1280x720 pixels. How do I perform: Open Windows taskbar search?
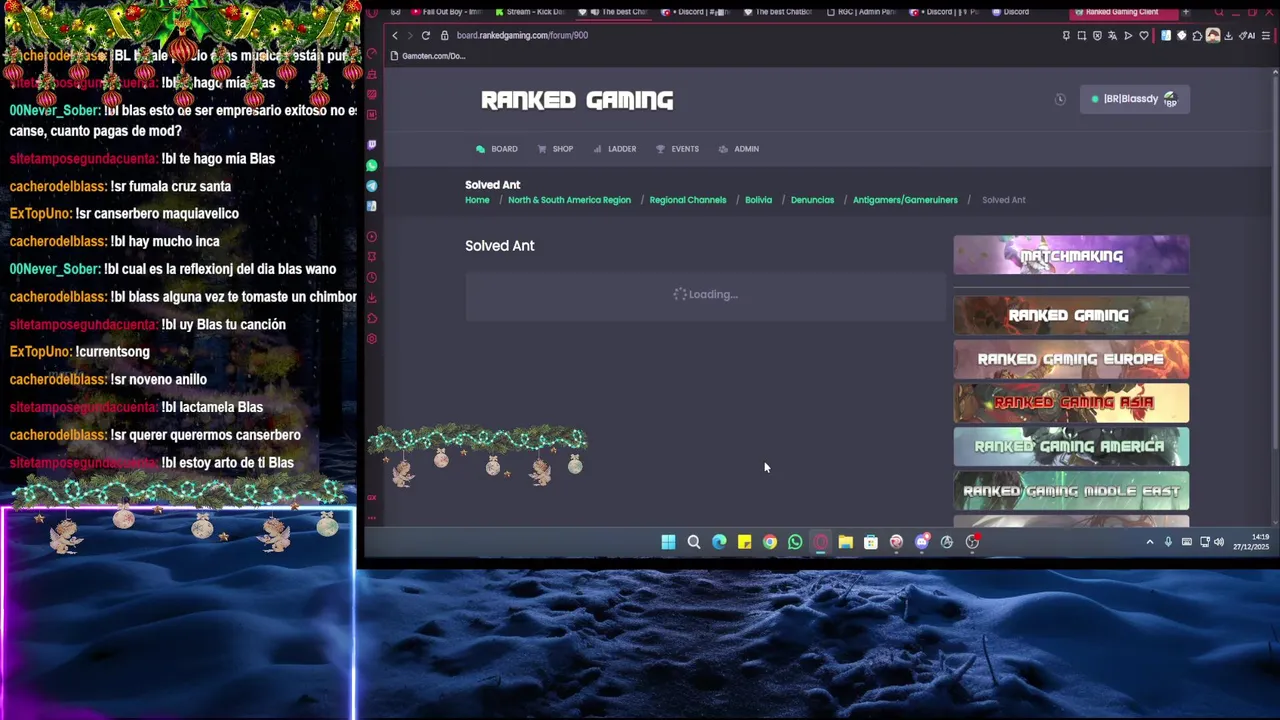click(x=693, y=542)
